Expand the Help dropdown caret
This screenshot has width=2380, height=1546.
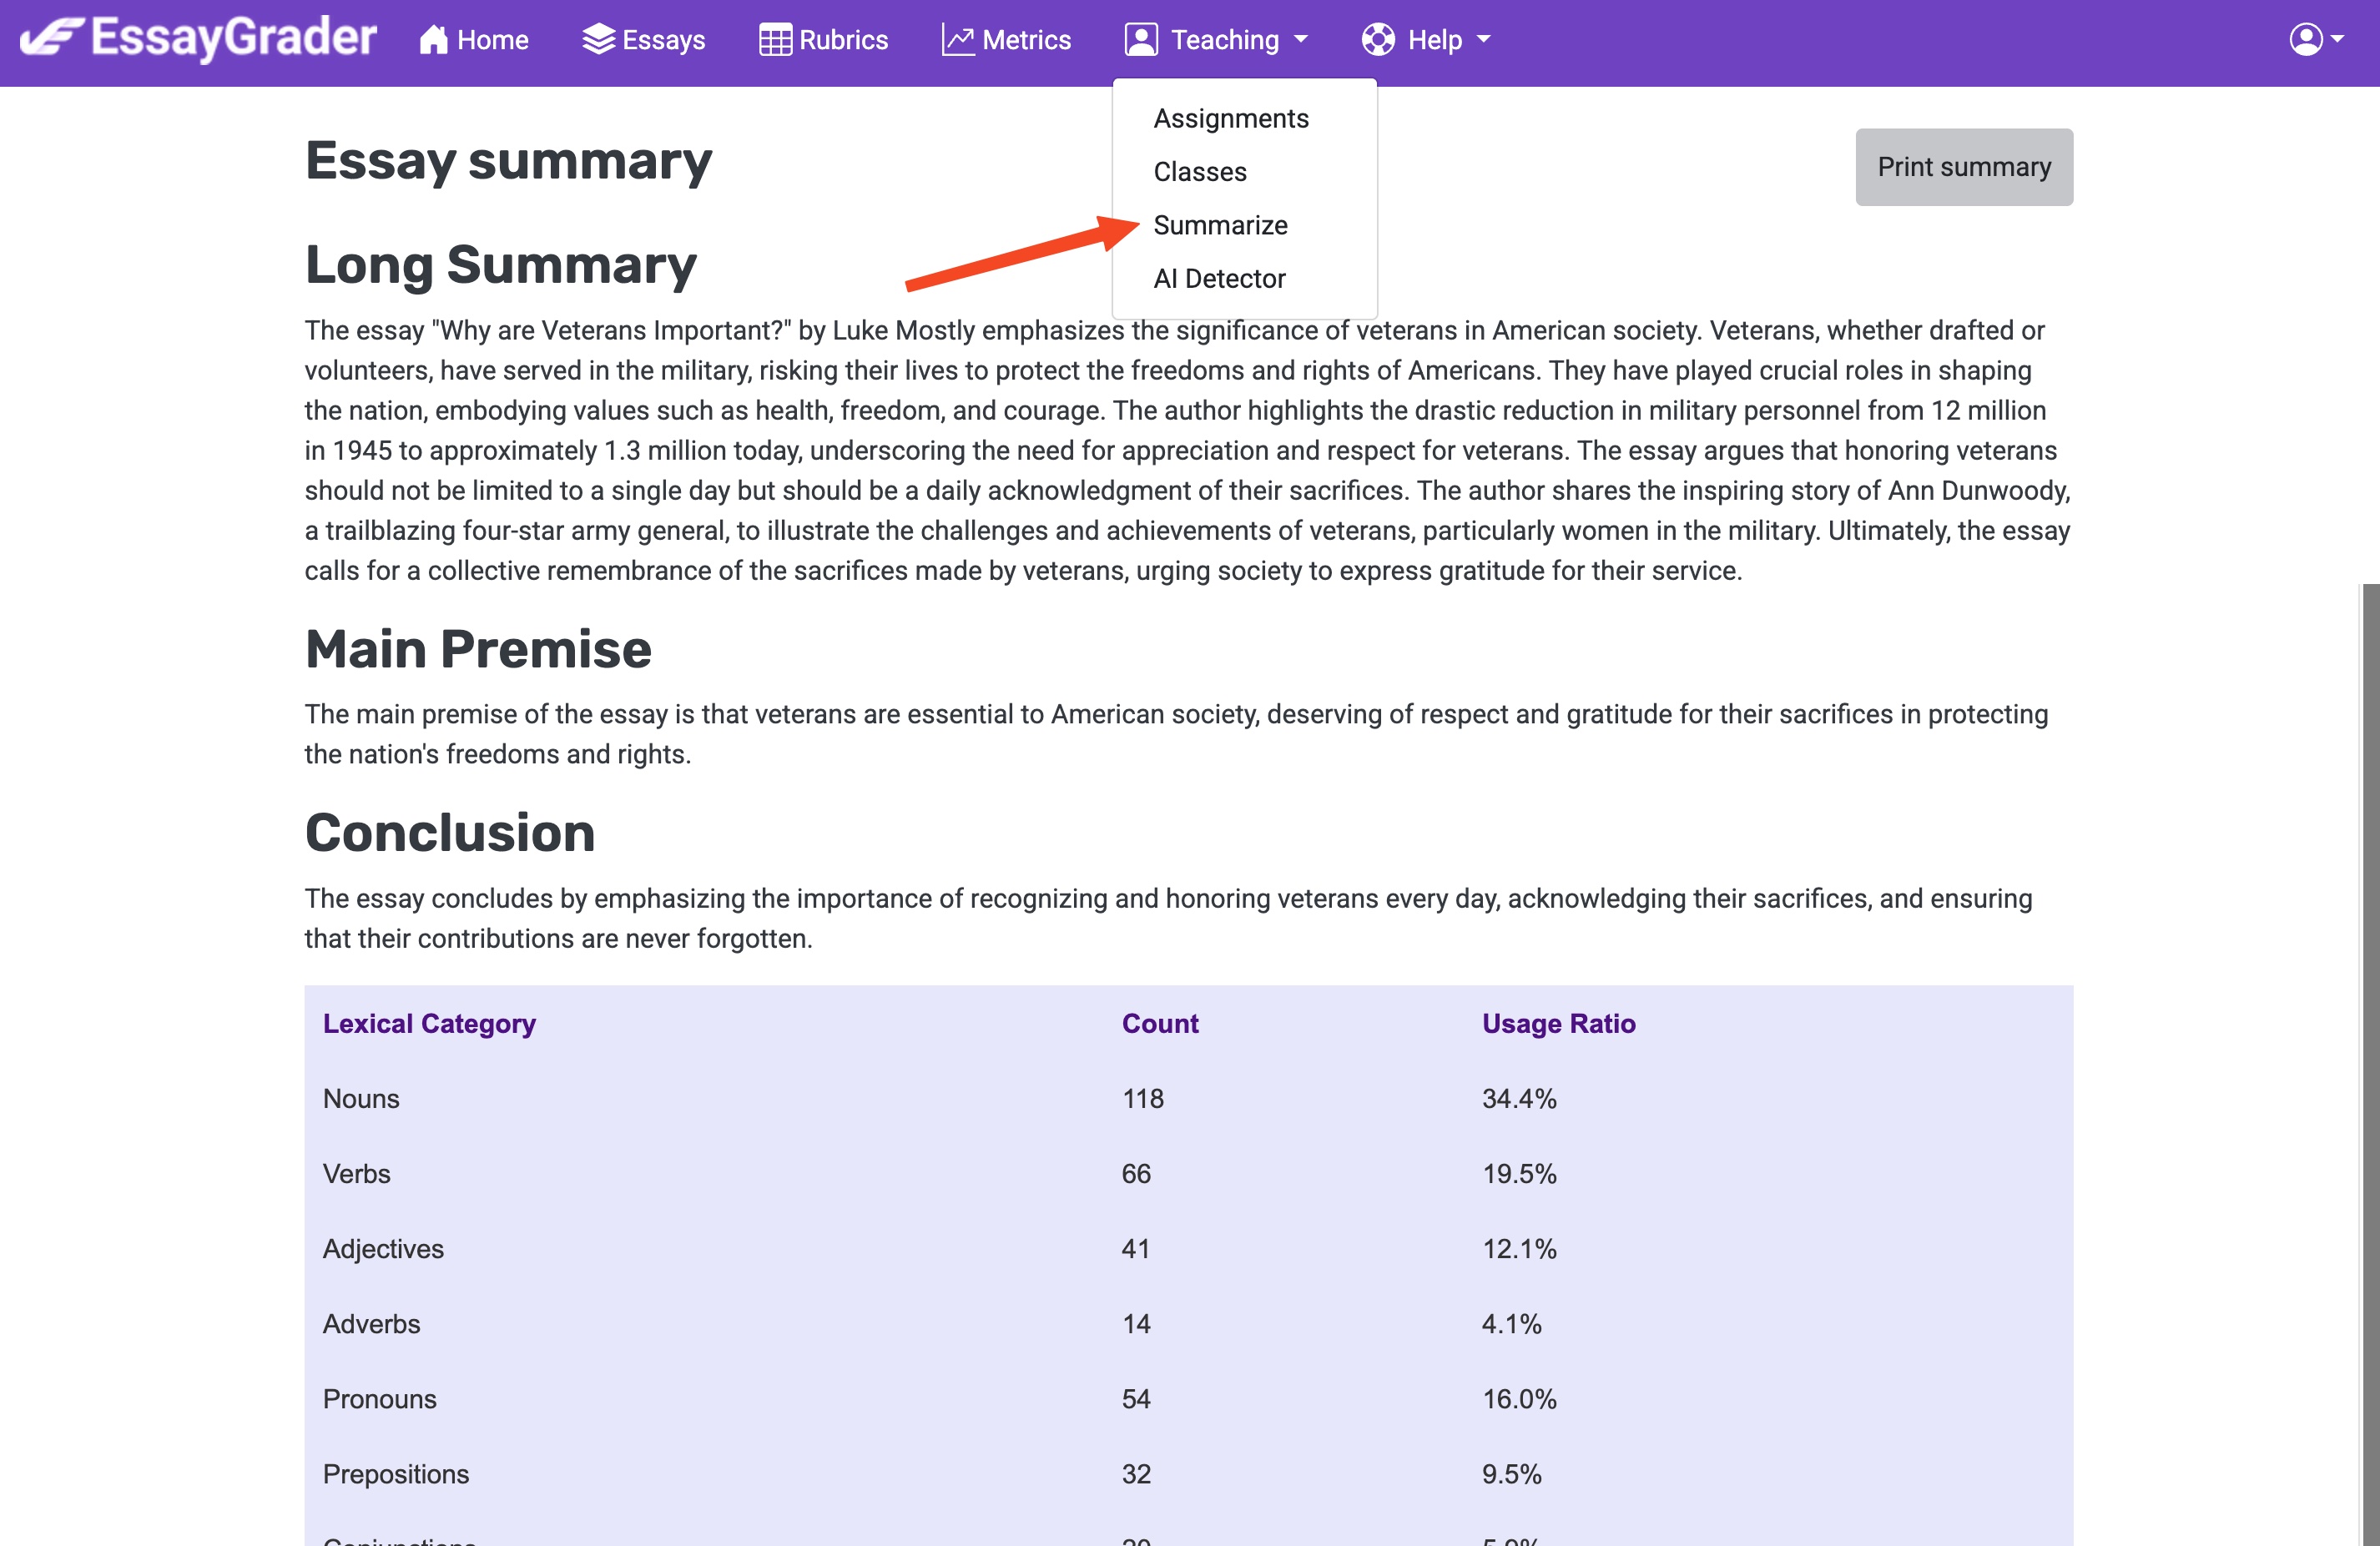(x=1484, y=40)
